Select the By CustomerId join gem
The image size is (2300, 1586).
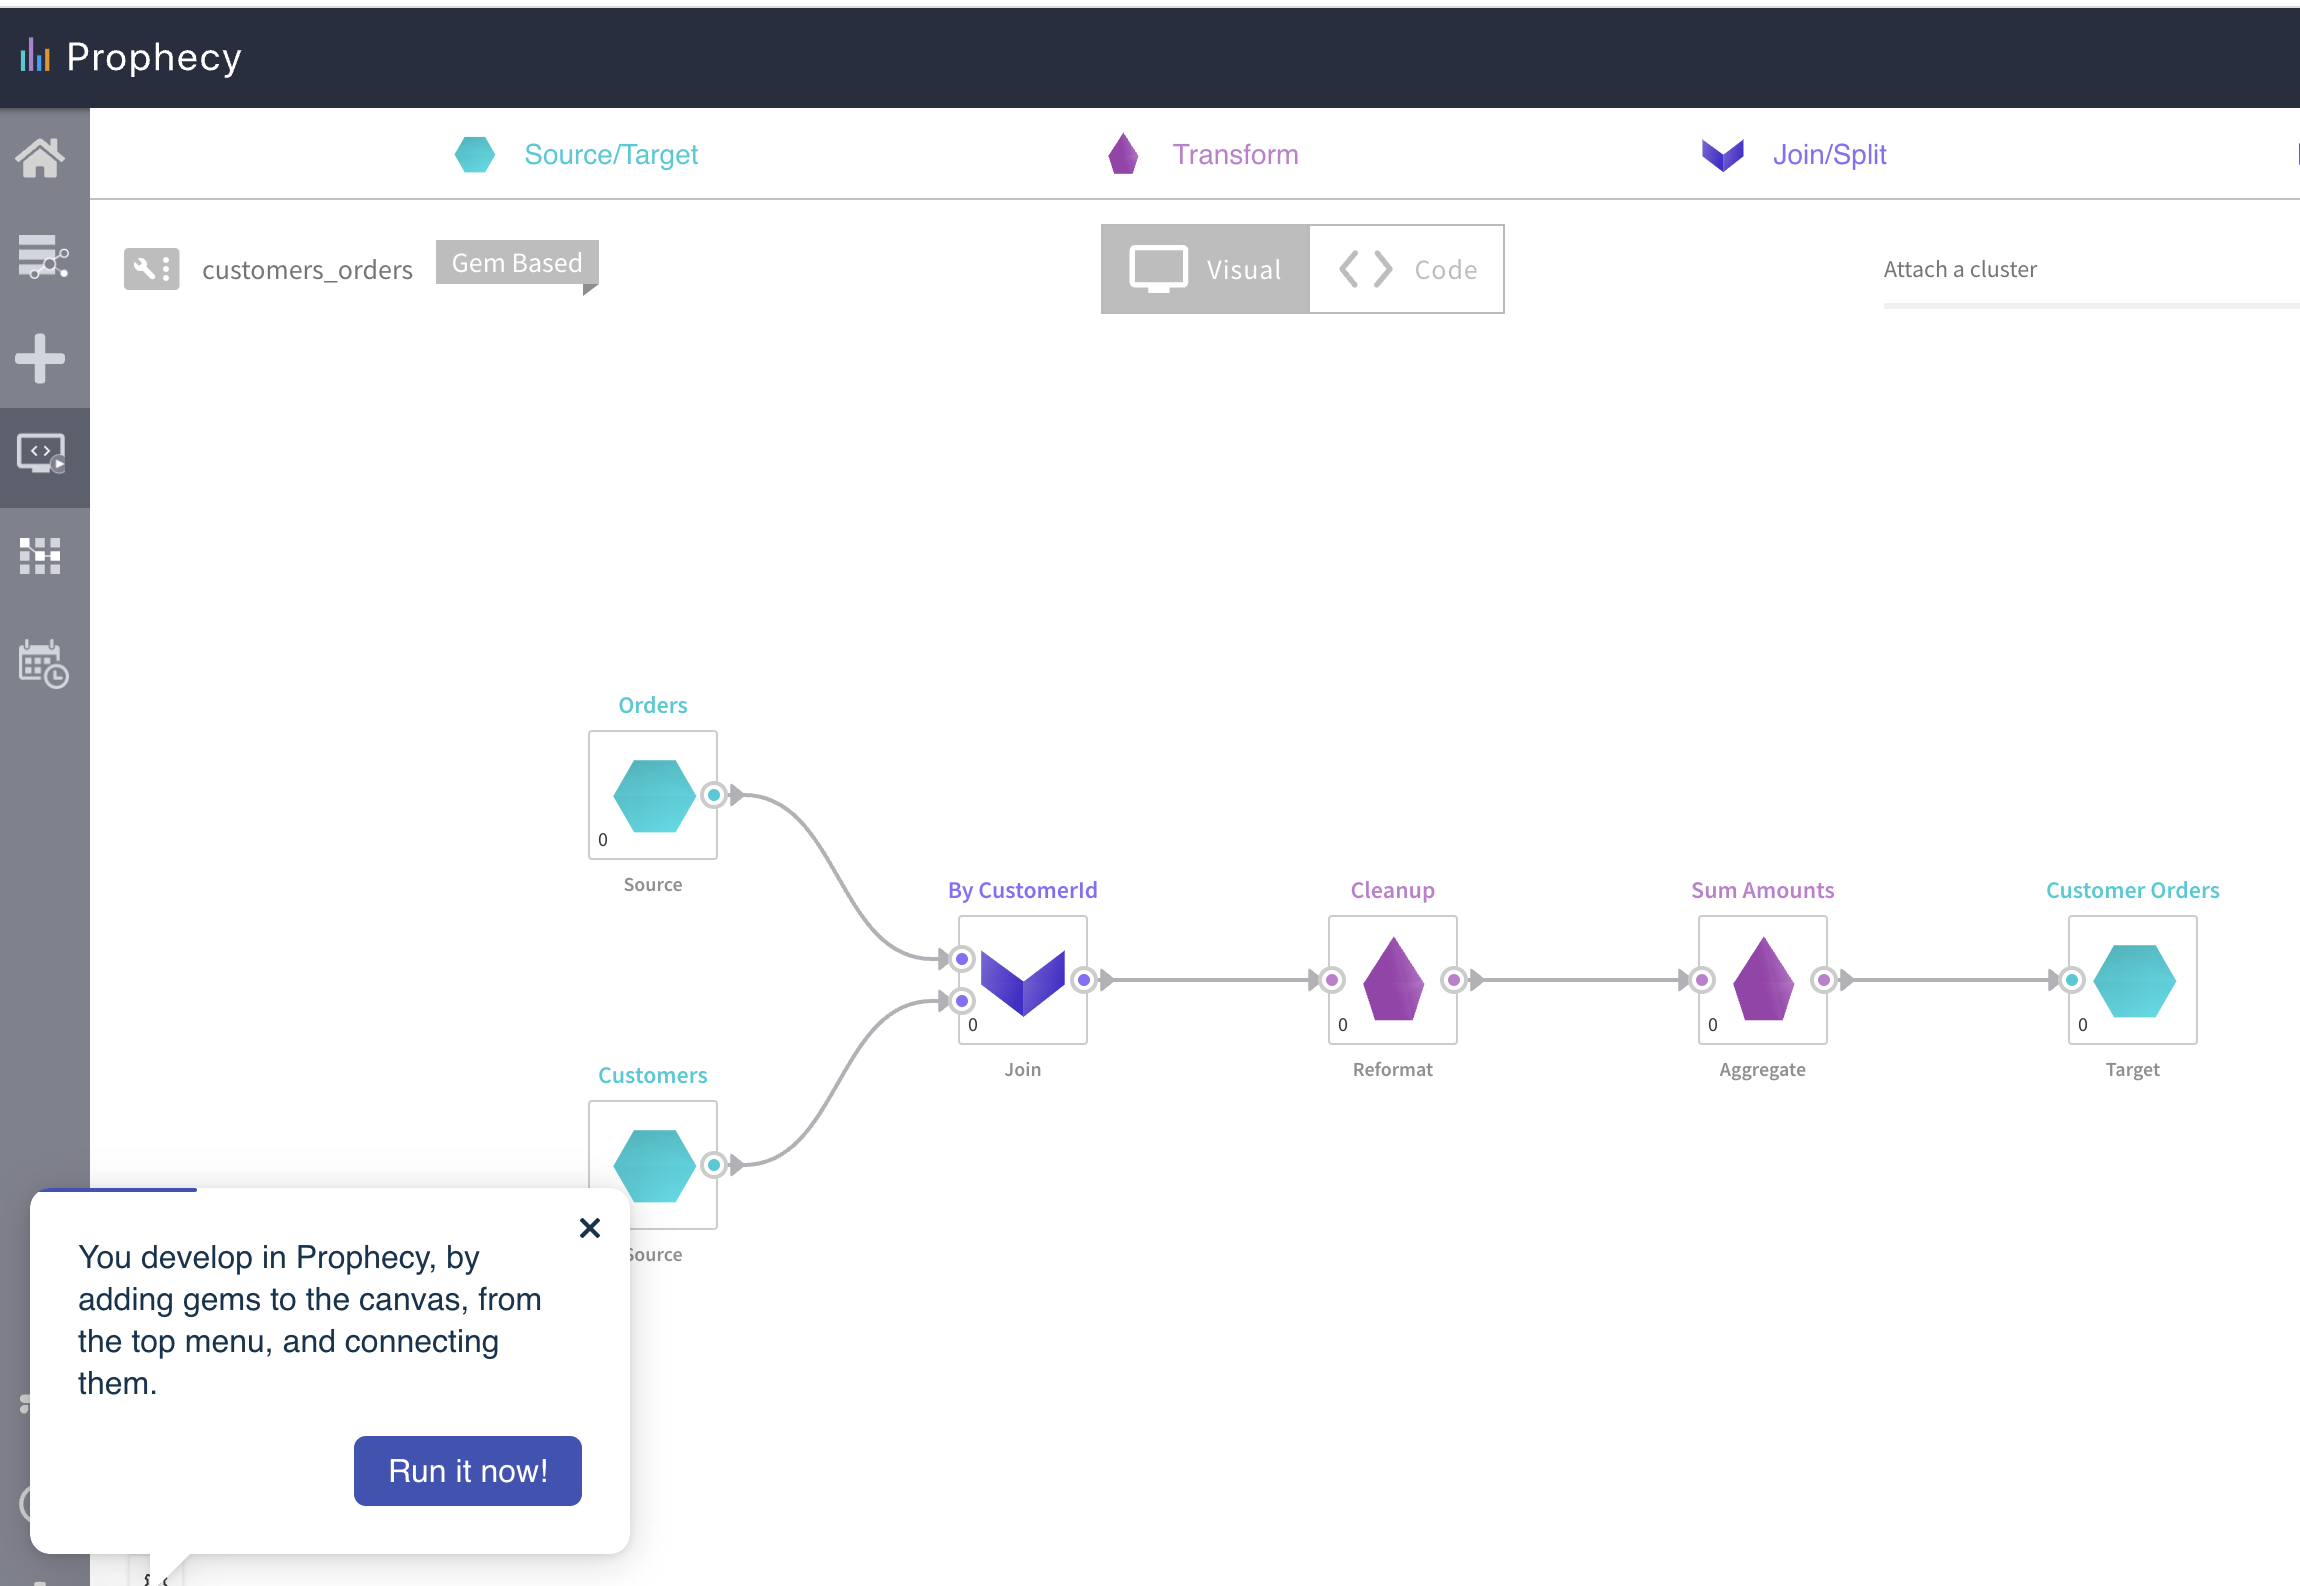1022,980
